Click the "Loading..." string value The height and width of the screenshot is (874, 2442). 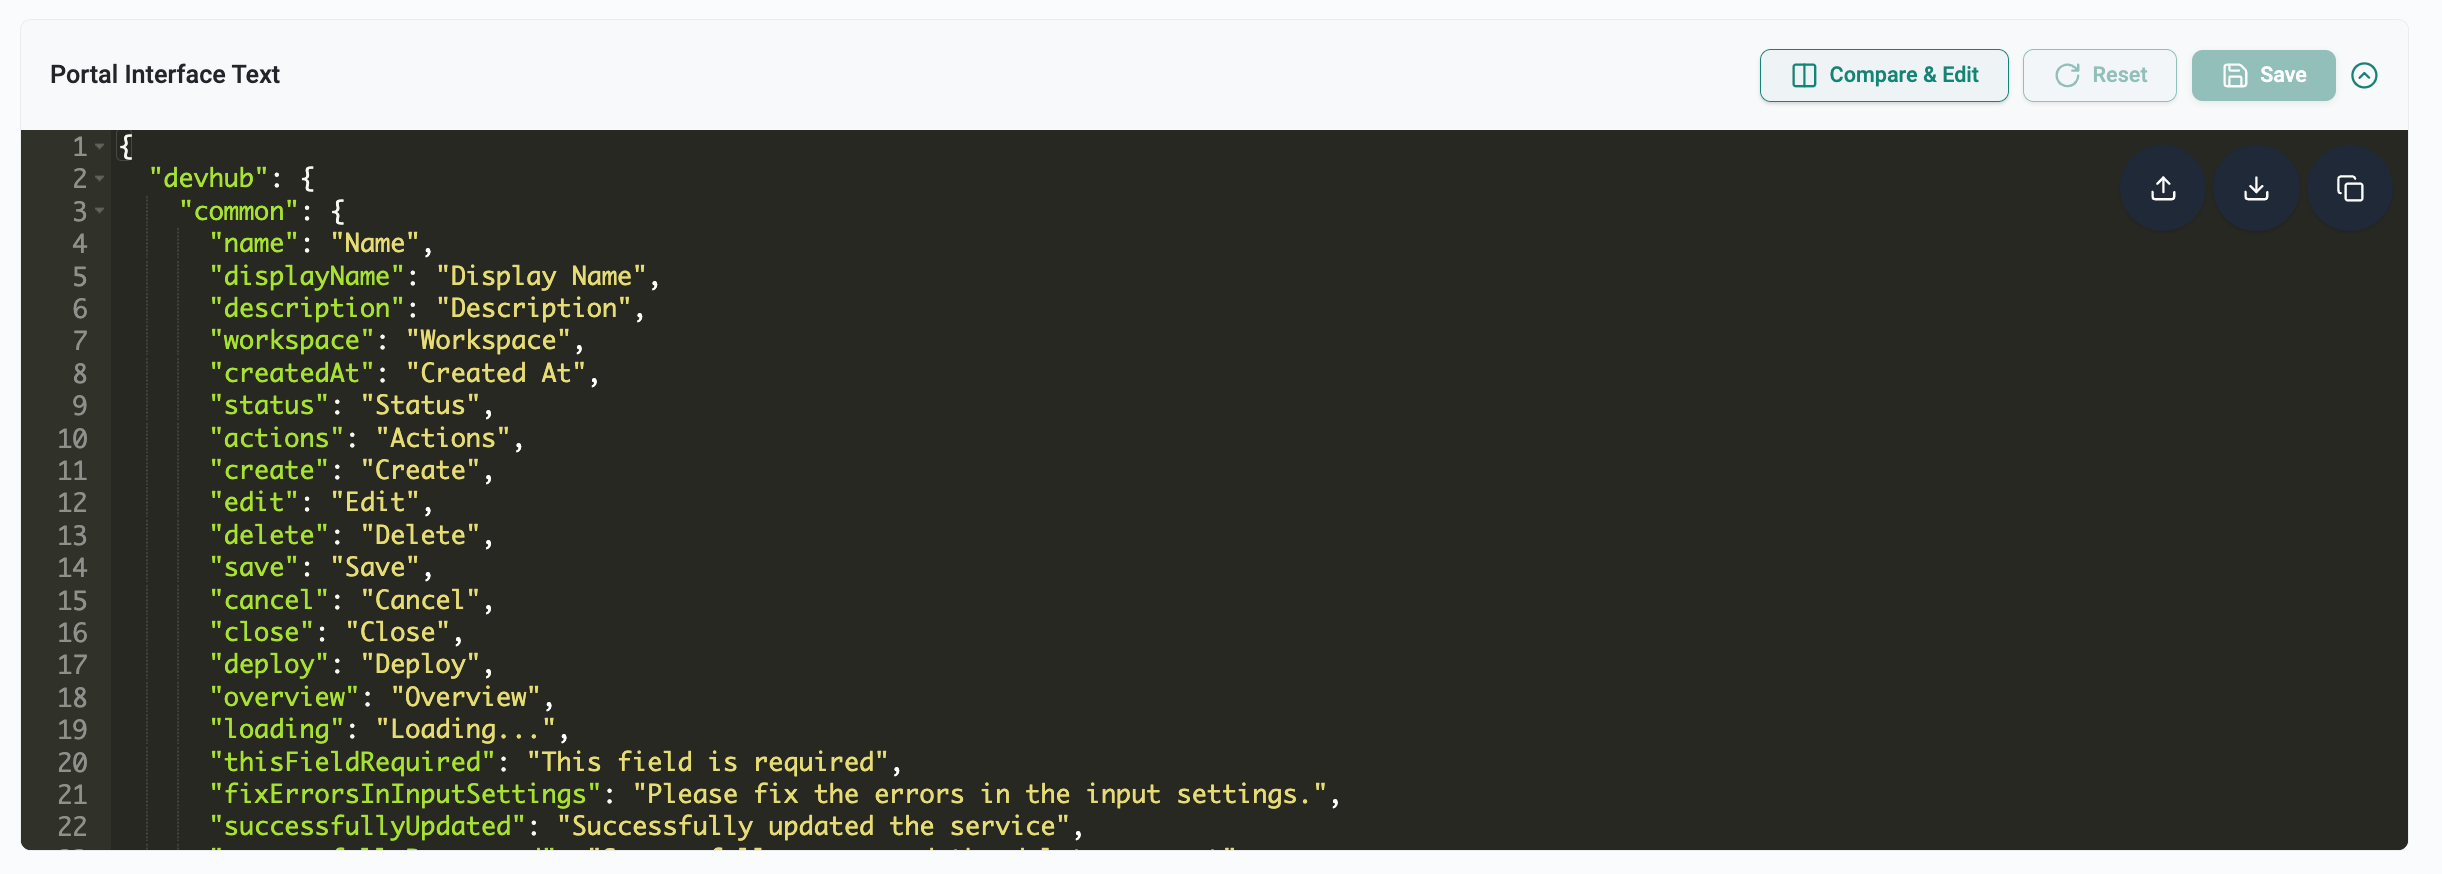click(465, 730)
